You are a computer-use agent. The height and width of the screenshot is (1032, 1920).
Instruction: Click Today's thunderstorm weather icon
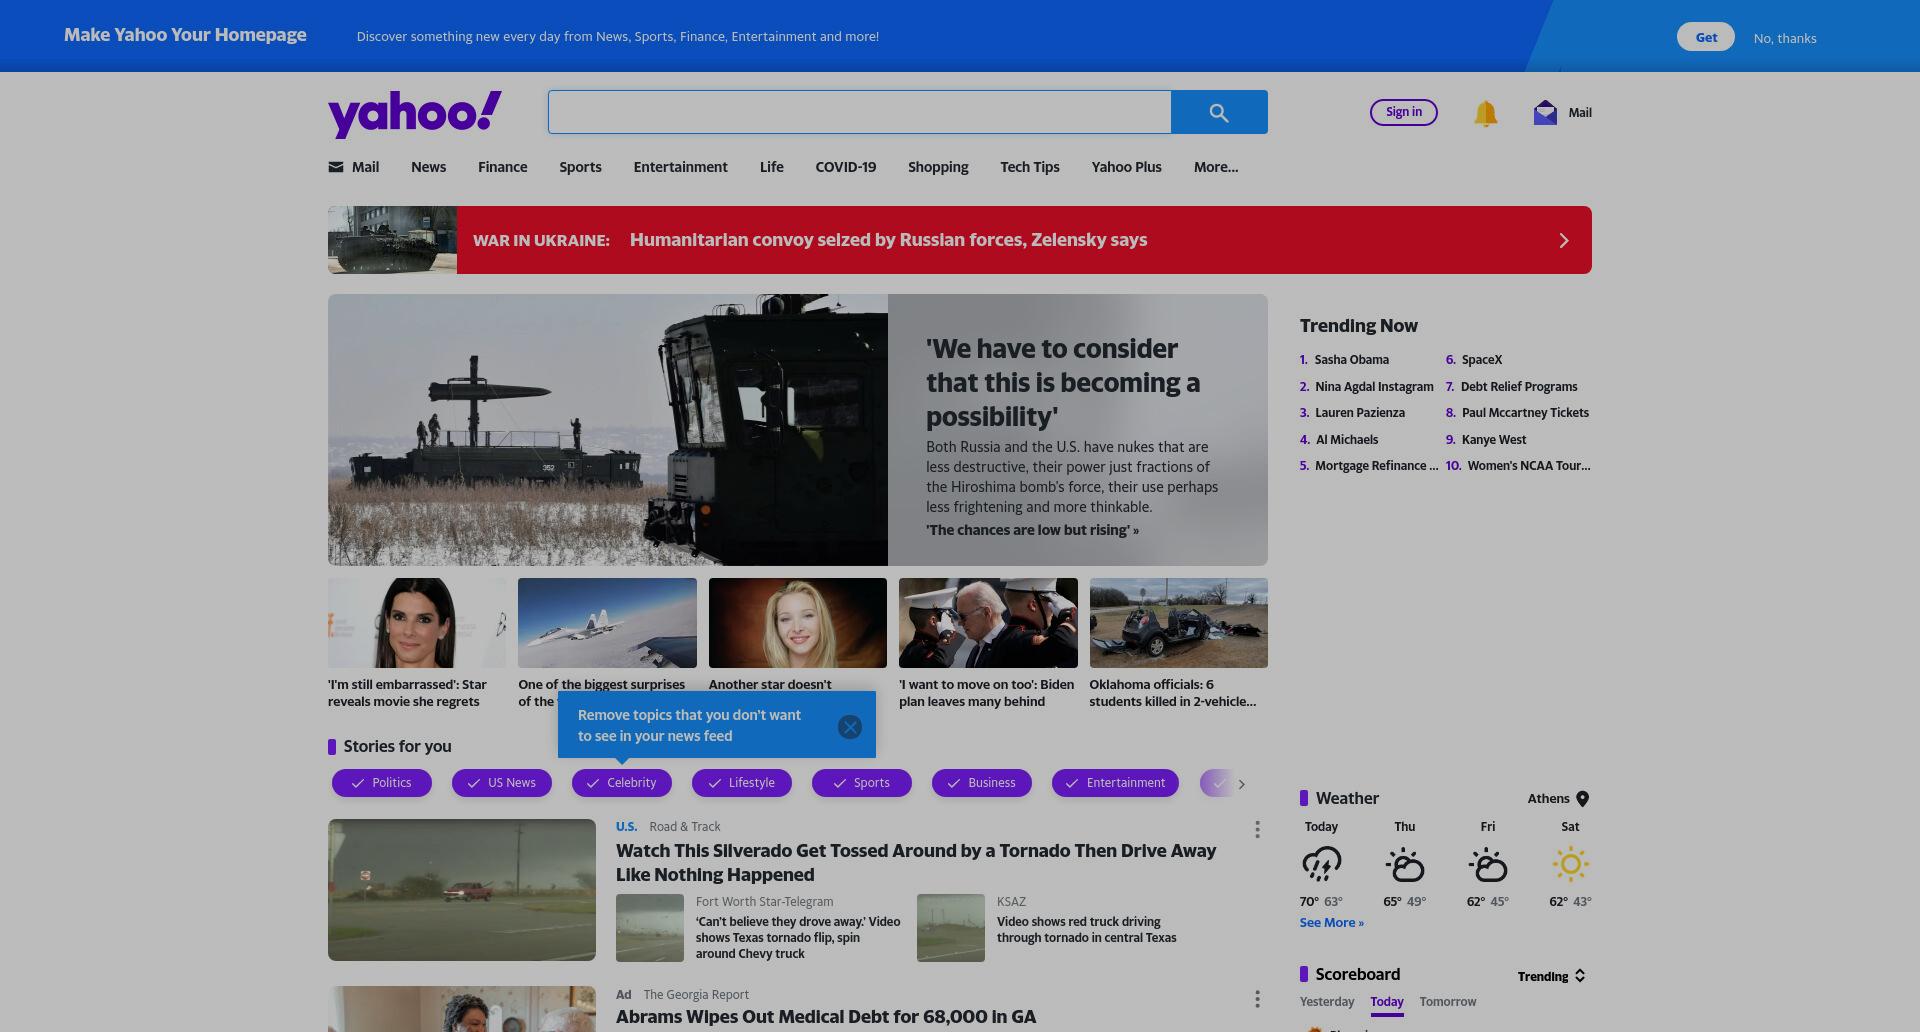[x=1321, y=864]
